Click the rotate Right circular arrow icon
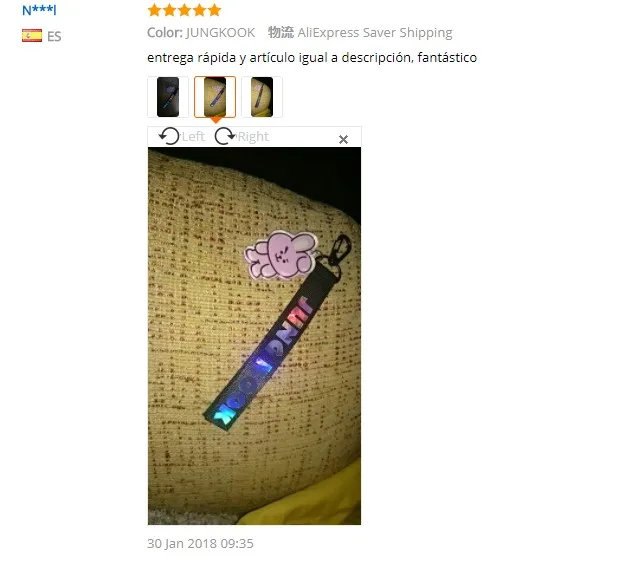Viewport: 631px width, 562px height. click(225, 136)
